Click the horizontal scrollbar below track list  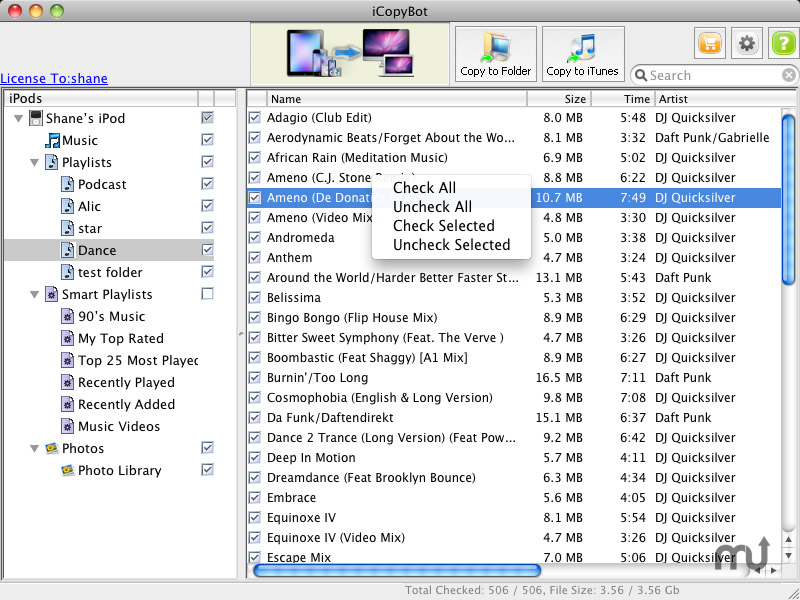[x=397, y=571]
